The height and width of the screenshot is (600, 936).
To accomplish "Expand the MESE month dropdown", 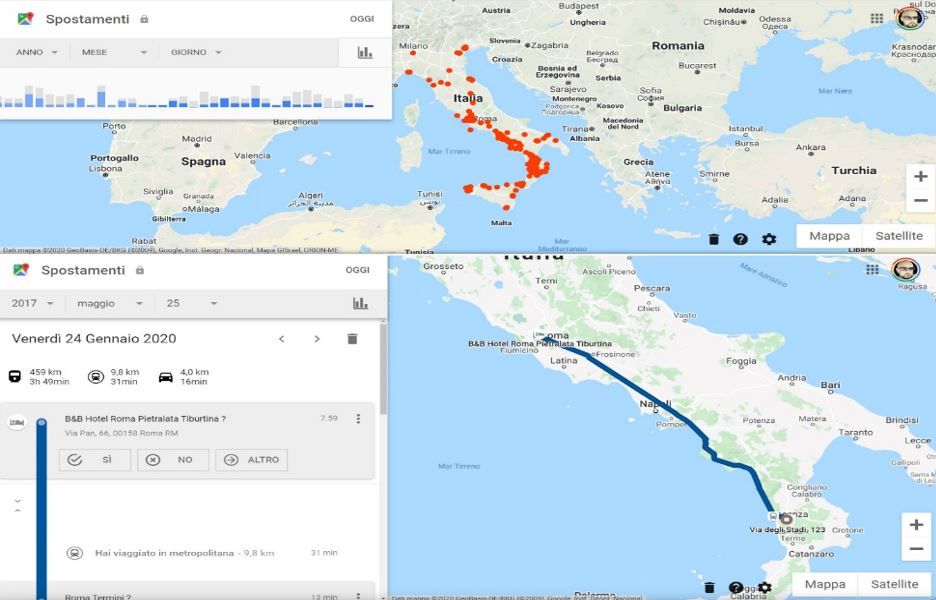I will 115,52.
